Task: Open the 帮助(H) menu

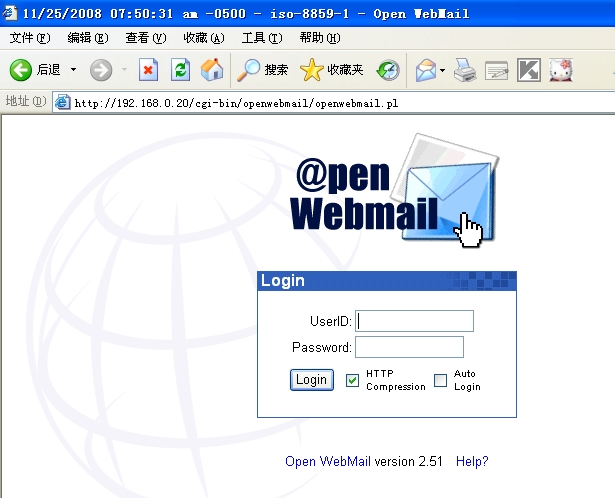Action: tap(320, 38)
